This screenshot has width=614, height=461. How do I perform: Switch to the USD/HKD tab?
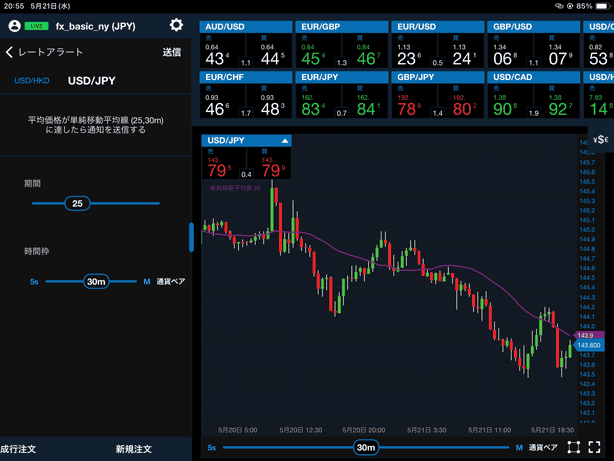[32, 81]
